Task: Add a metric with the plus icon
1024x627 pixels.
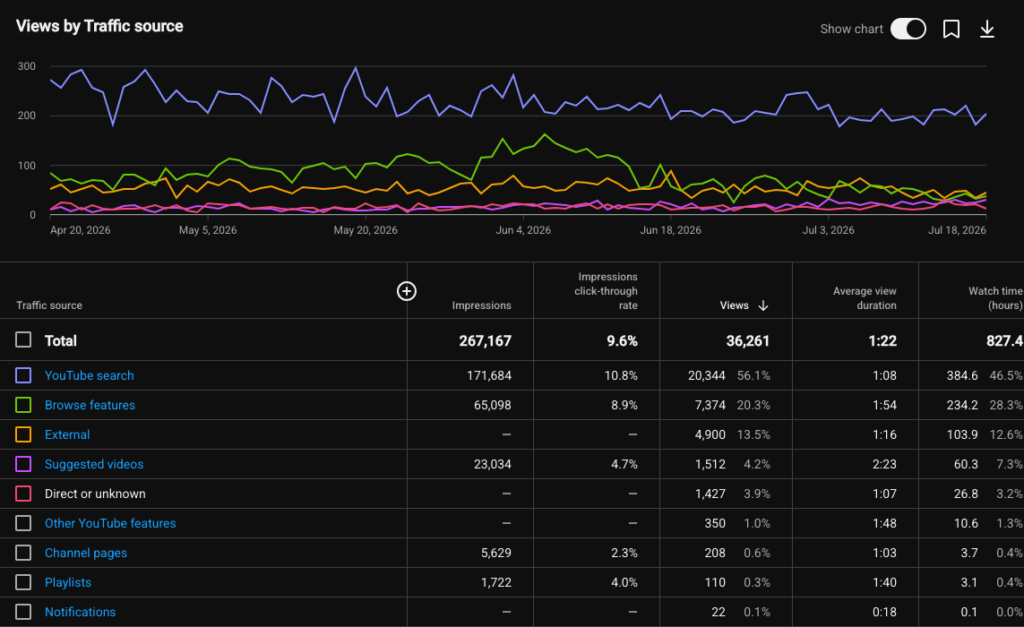Action: pyautogui.click(x=406, y=291)
